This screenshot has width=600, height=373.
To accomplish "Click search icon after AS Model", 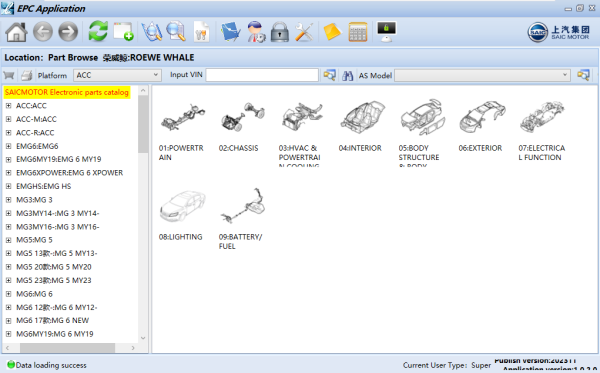I will click(x=583, y=75).
